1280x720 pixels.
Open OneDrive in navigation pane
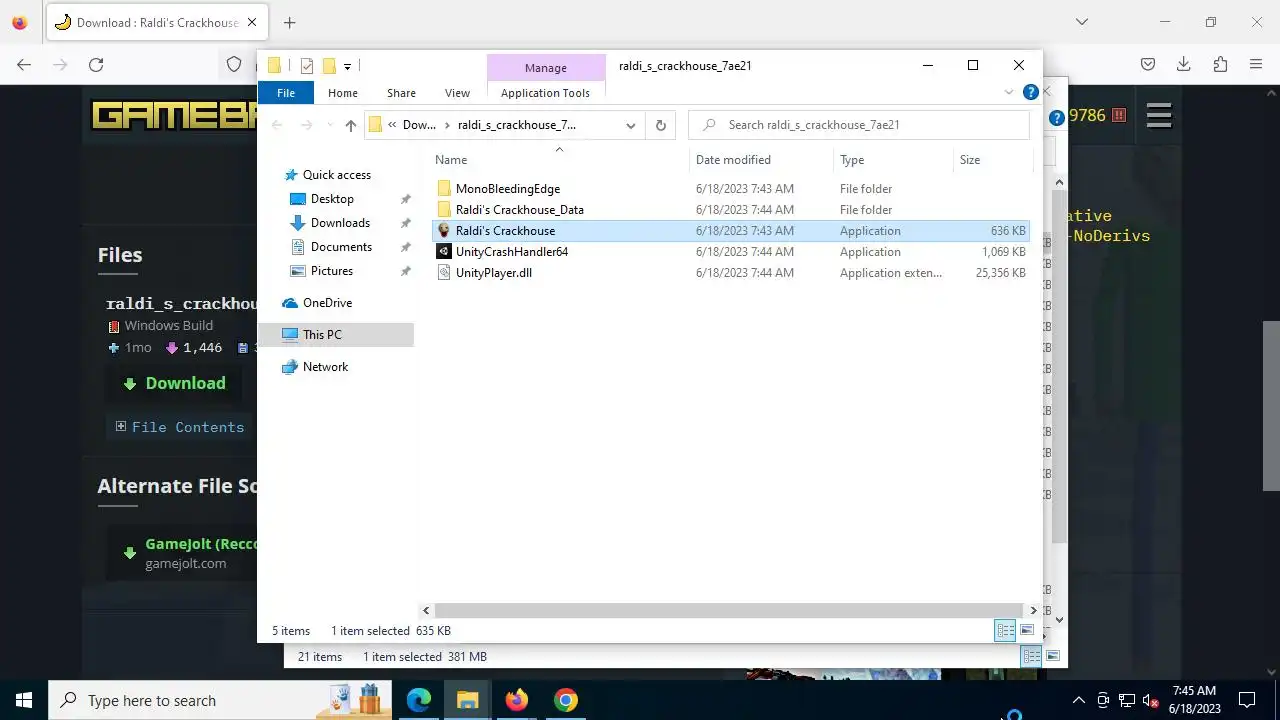click(x=327, y=303)
